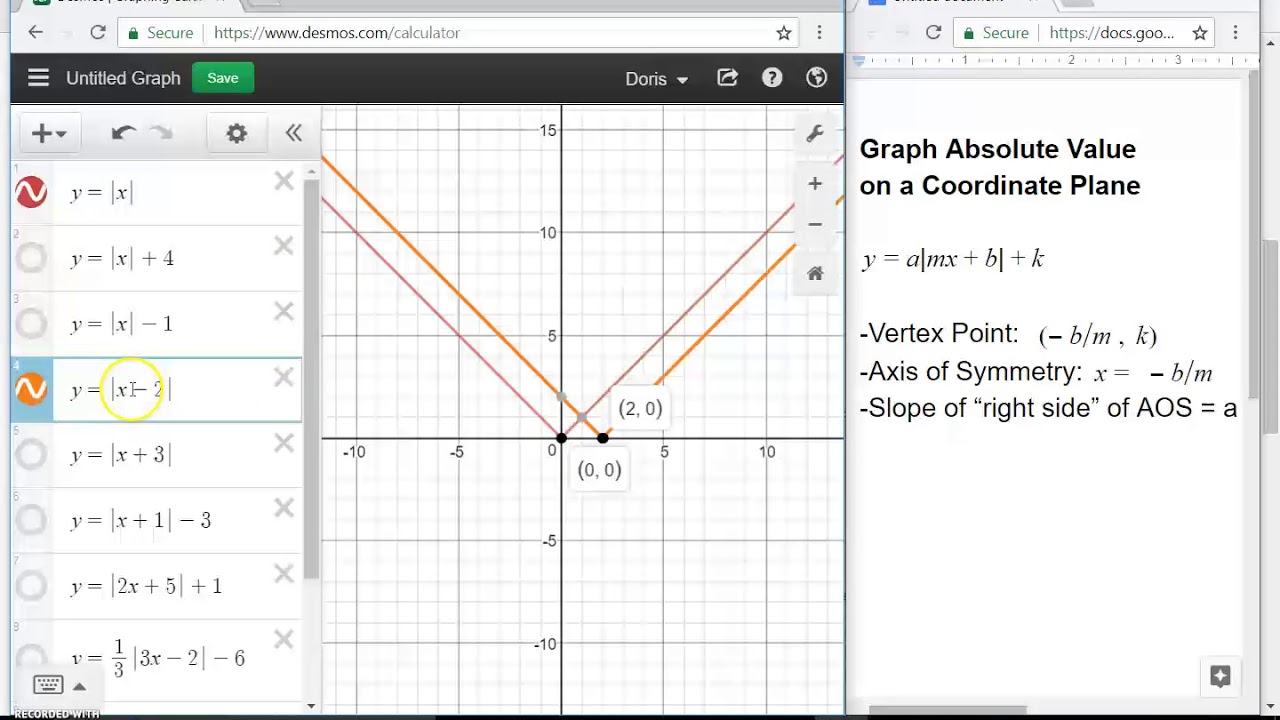This screenshot has height=720, width=1280.
Task: Click the Google Docs URL address bar
Action: (1085, 33)
